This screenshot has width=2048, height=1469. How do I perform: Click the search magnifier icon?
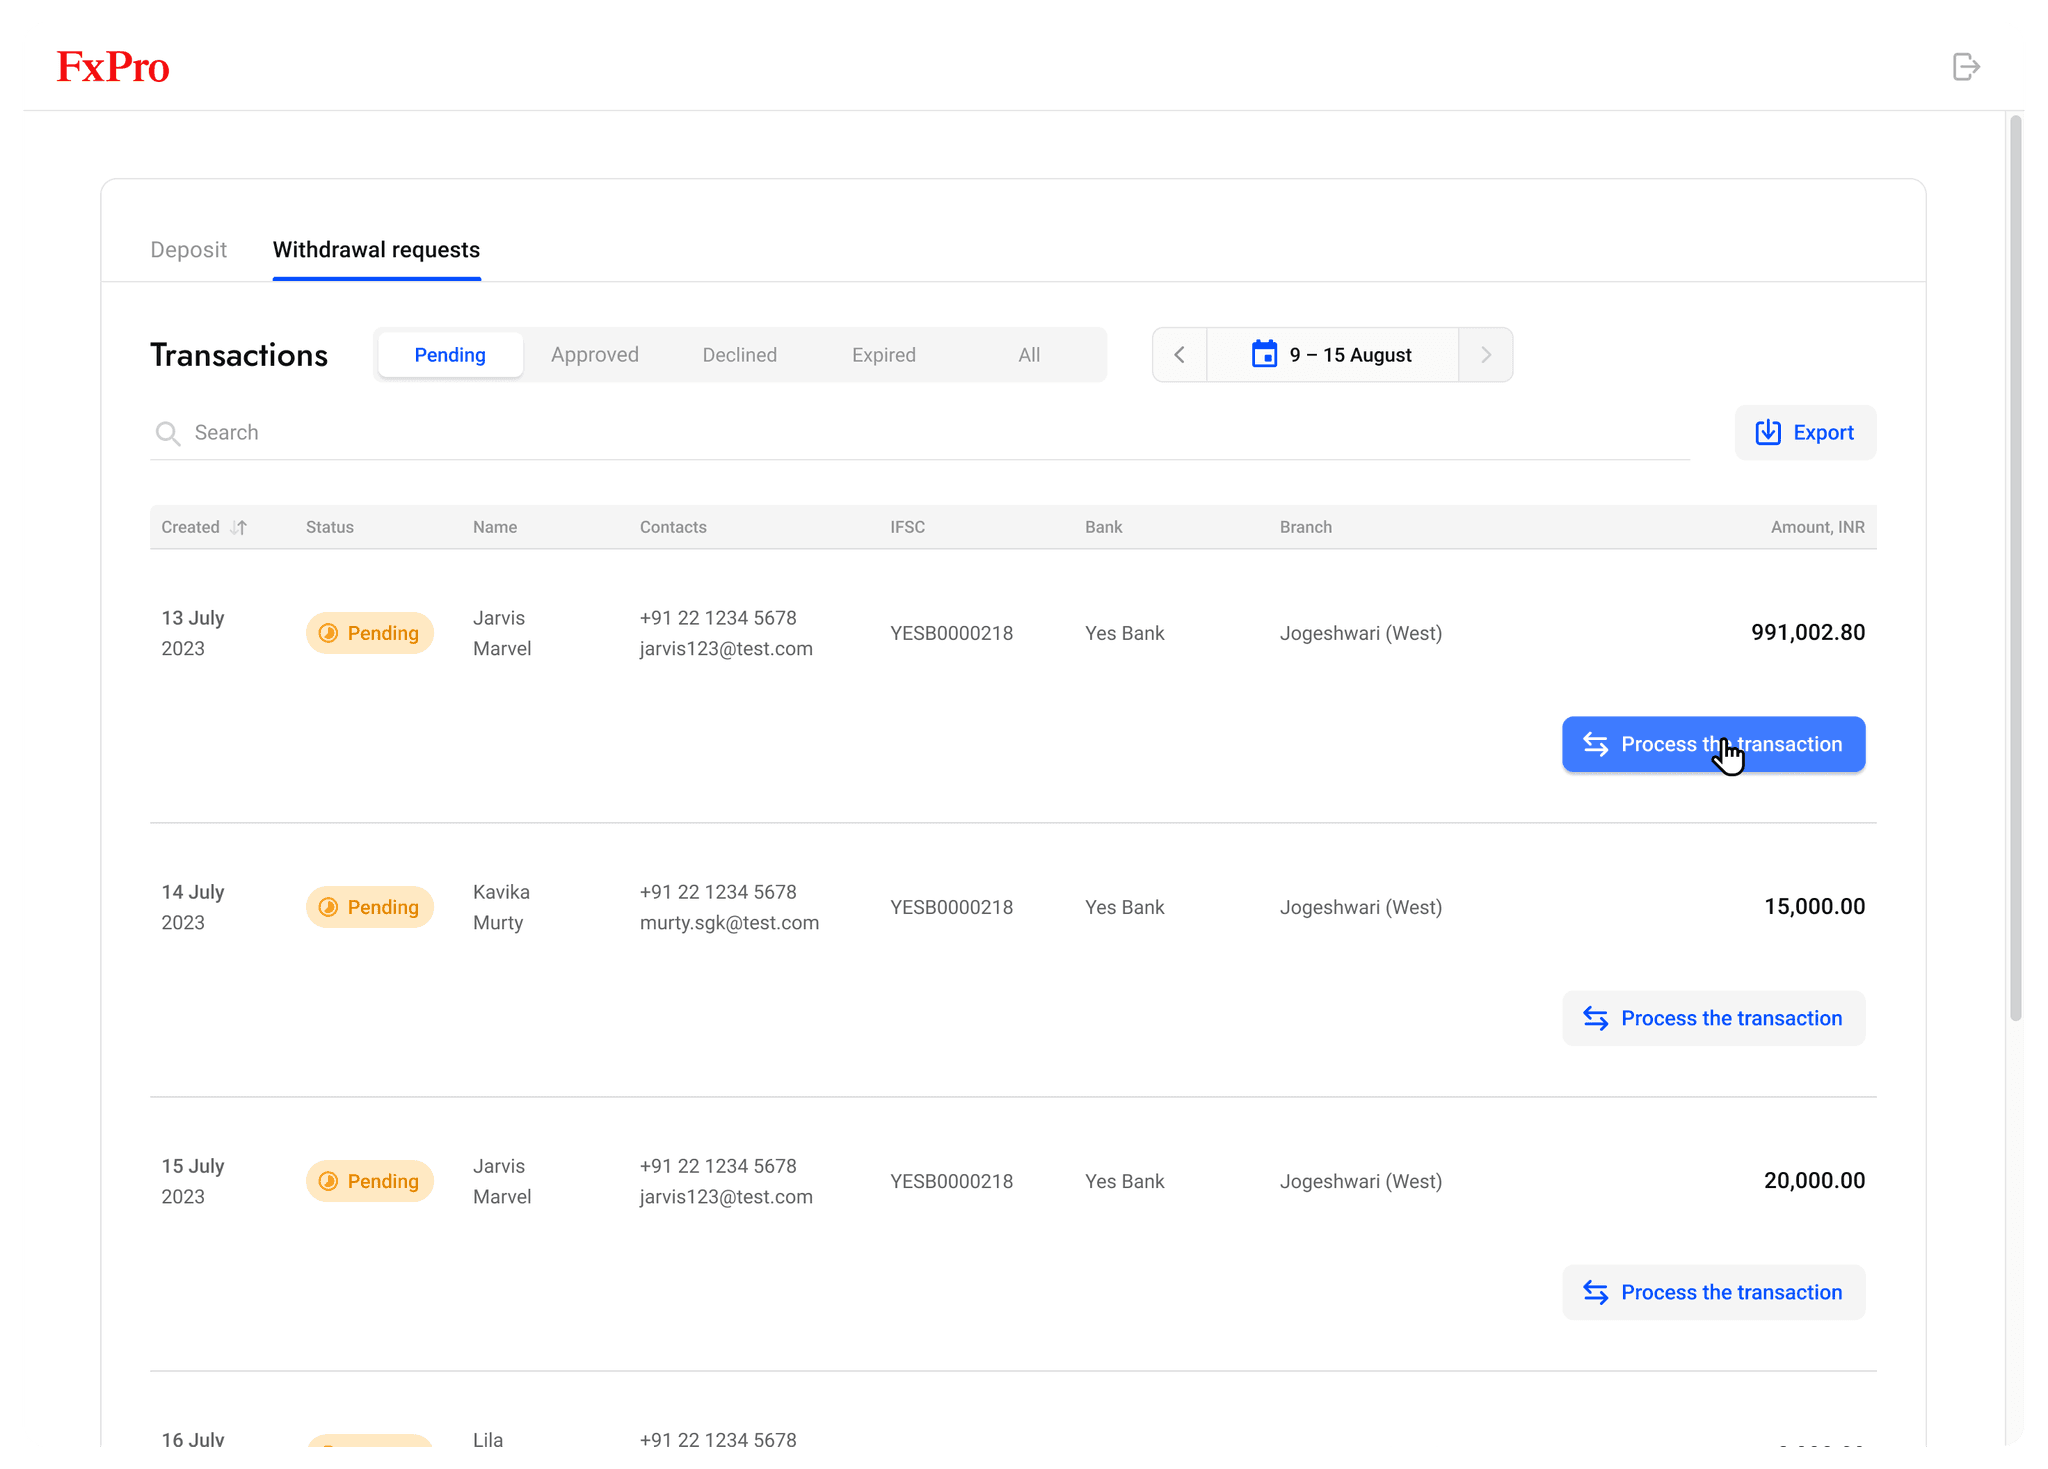tap(168, 433)
